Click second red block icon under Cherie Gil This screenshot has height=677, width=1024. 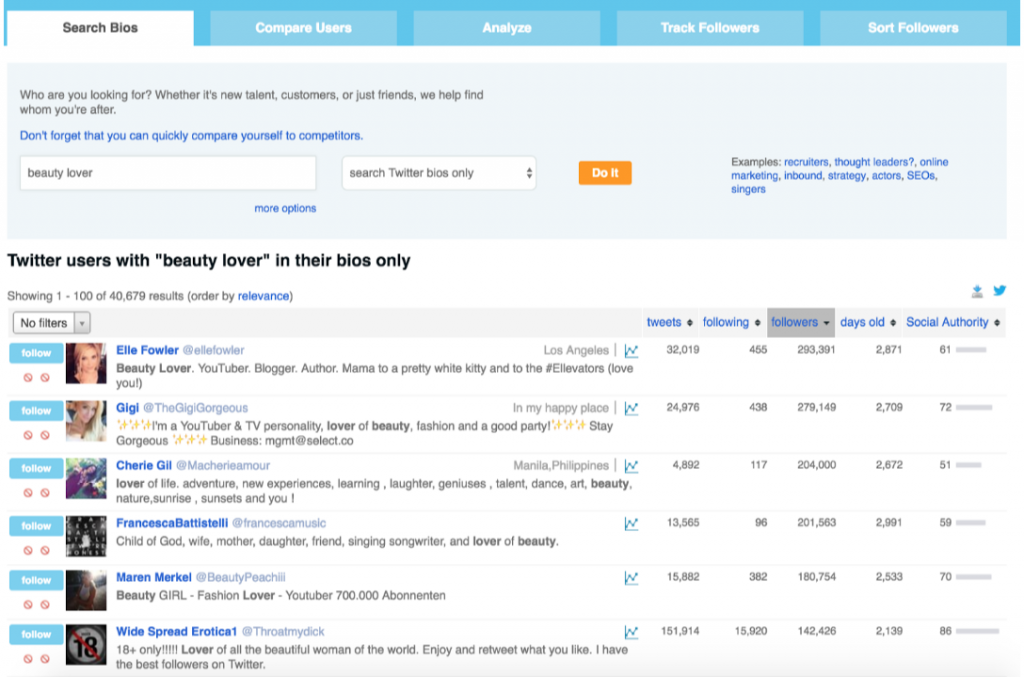[x=45, y=492]
